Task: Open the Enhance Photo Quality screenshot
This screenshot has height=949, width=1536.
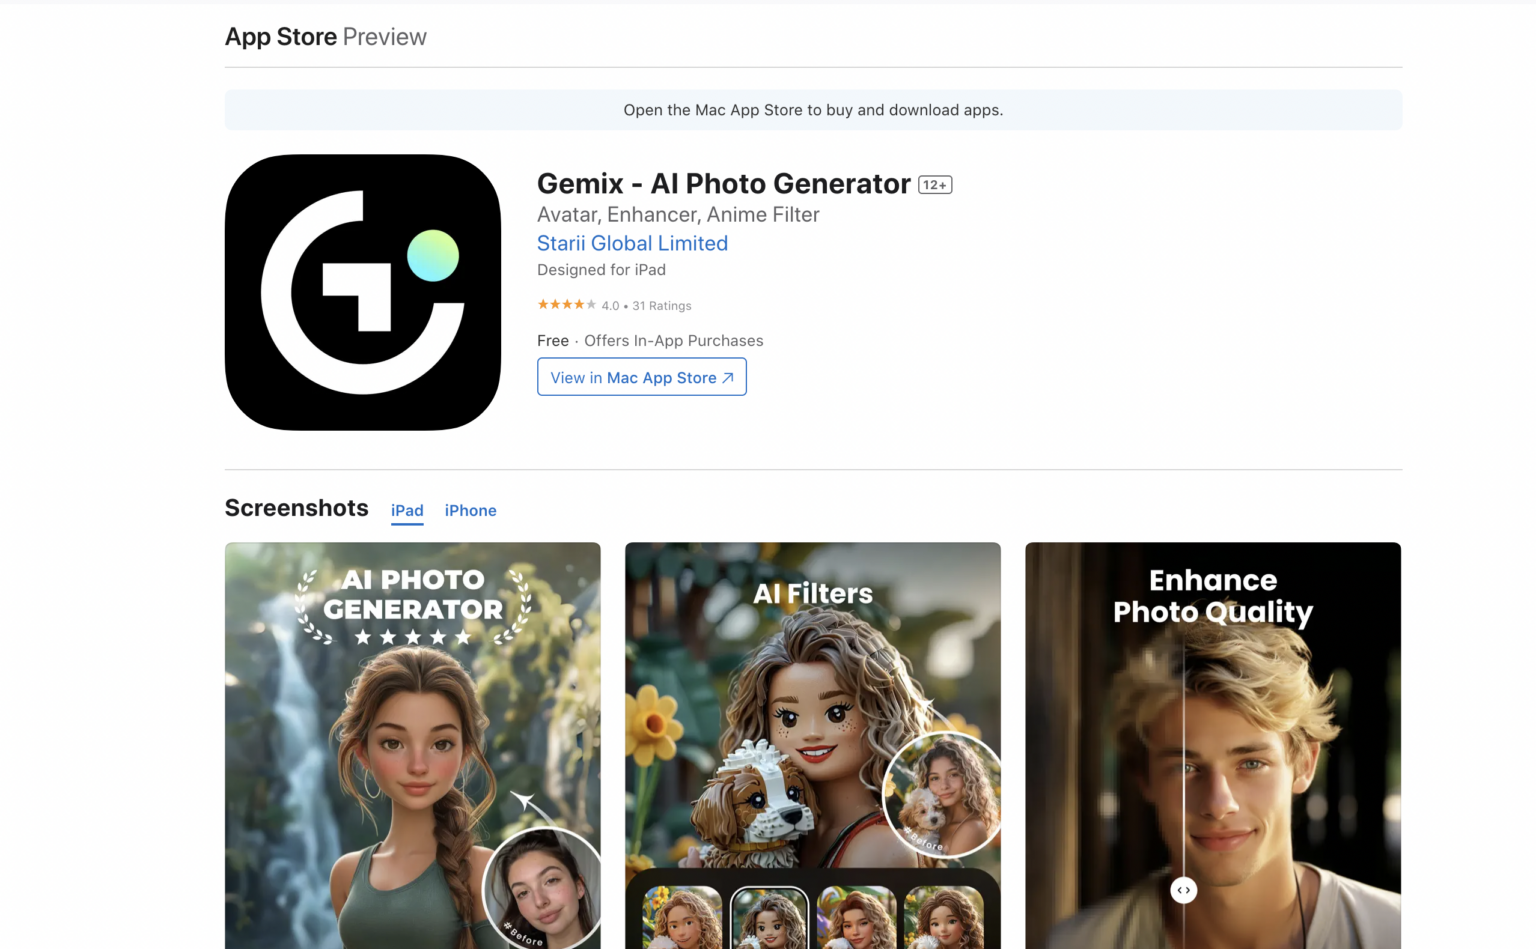Action: [1212, 745]
